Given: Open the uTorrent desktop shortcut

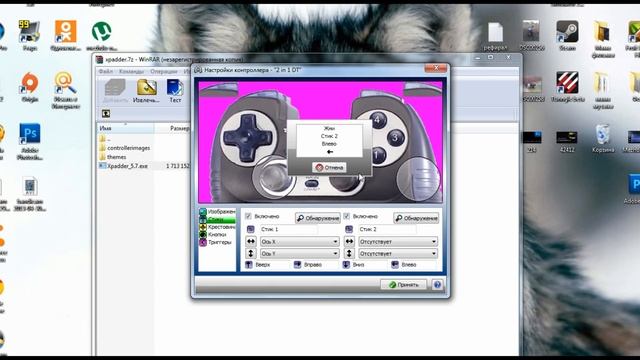Looking at the screenshot, I should point(102,36).
